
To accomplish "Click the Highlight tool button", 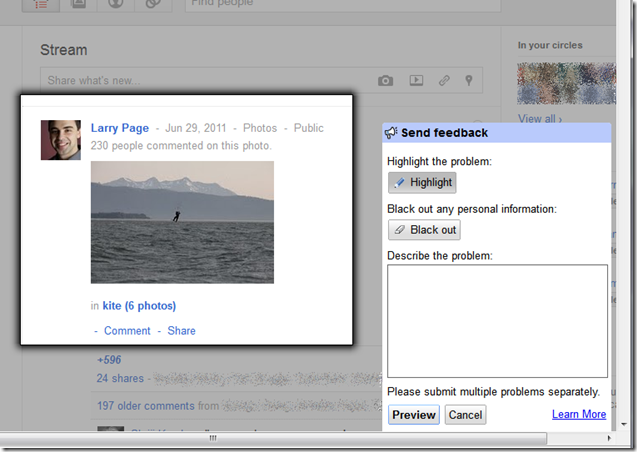I will point(422,183).
